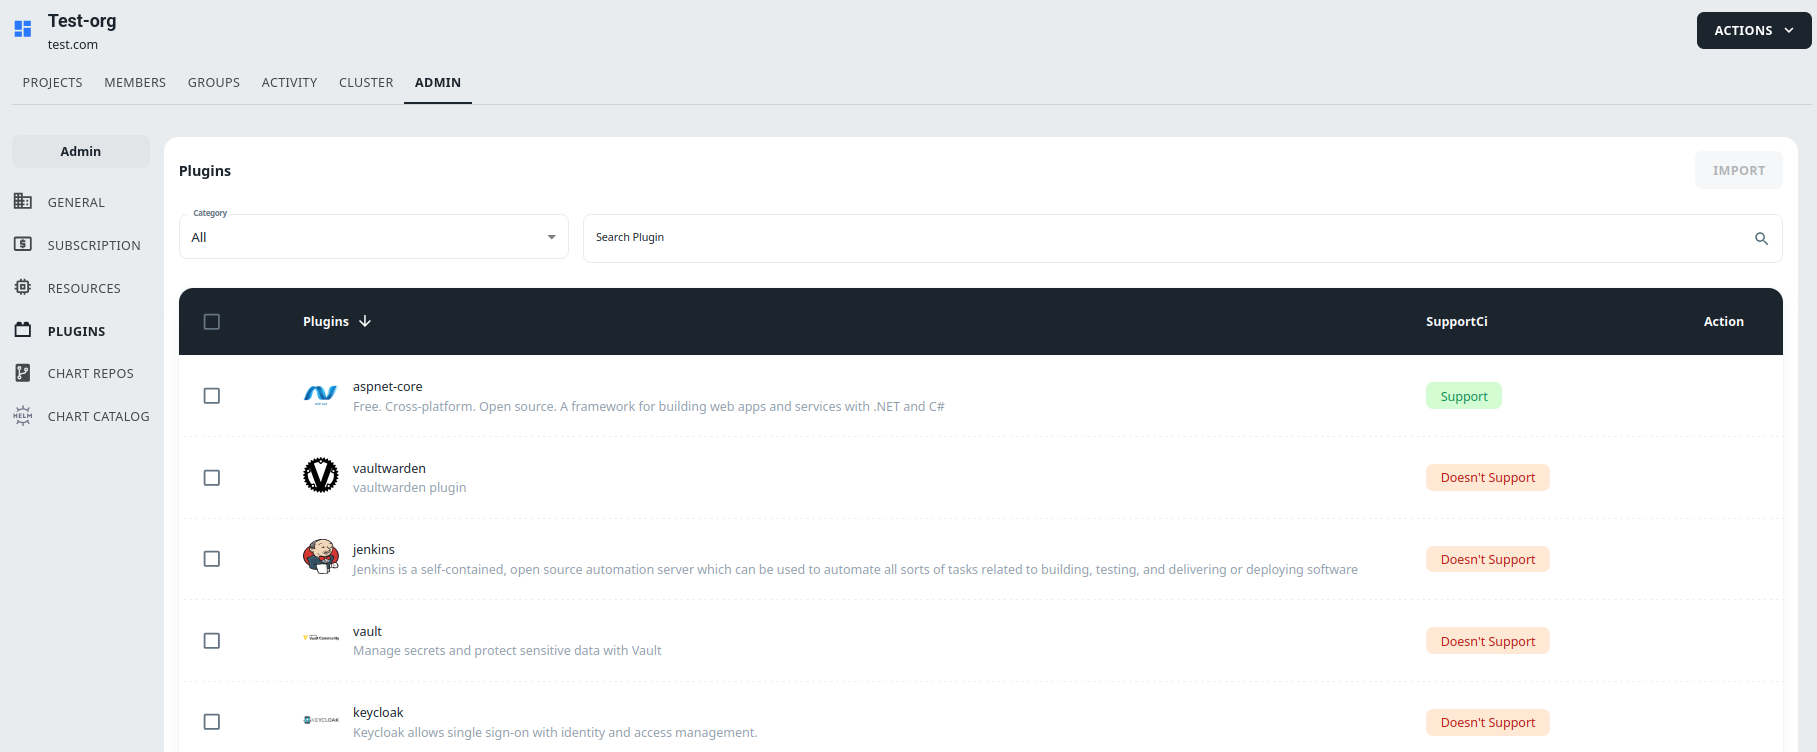Image resolution: width=1817 pixels, height=752 pixels.
Task: Open SUBSCRIPTION in the admin sidebar
Action: [x=94, y=245]
